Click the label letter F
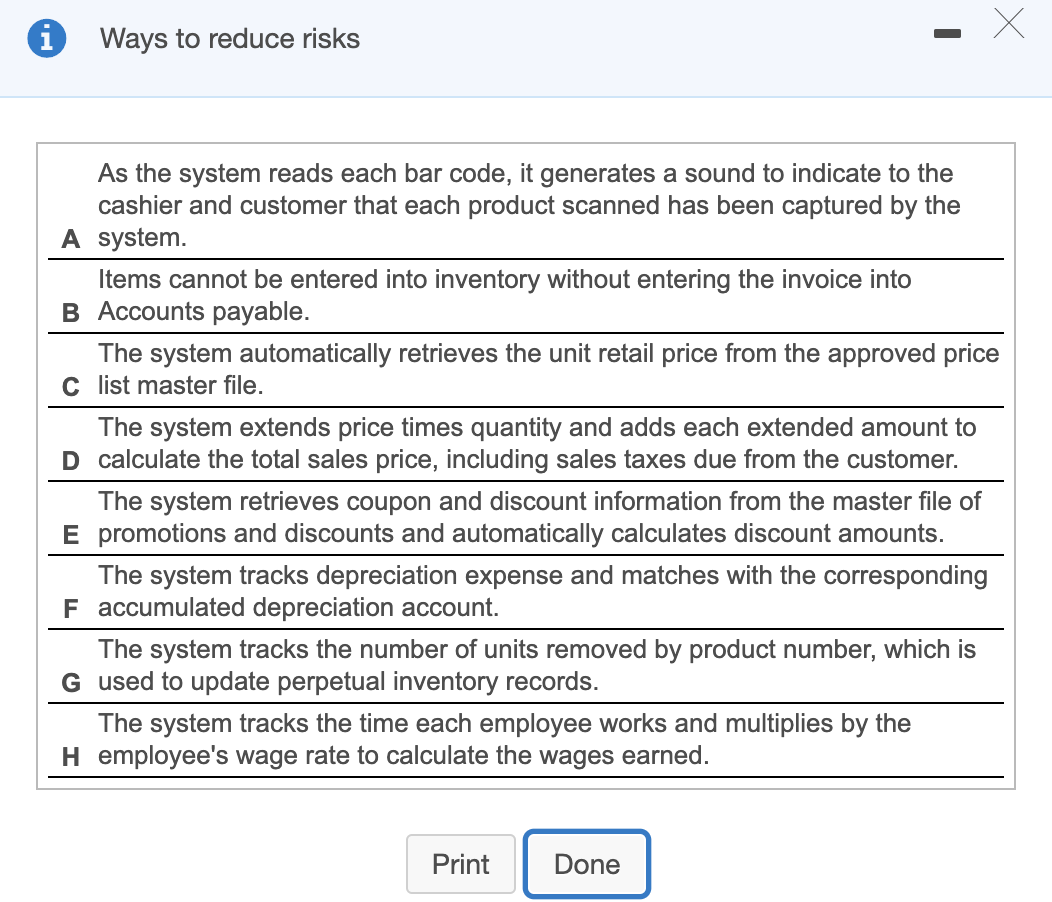The width and height of the screenshot is (1052, 902). [x=69, y=609]
